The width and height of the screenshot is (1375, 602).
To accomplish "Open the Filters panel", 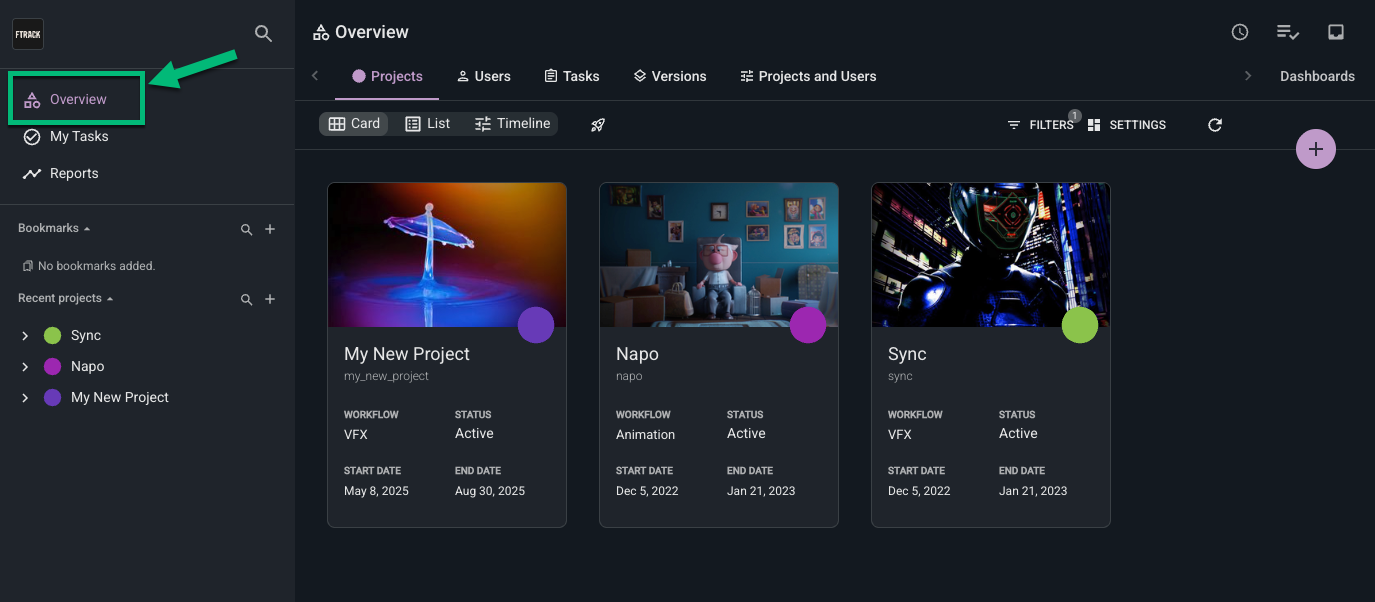I will (x=1043, y=125).
